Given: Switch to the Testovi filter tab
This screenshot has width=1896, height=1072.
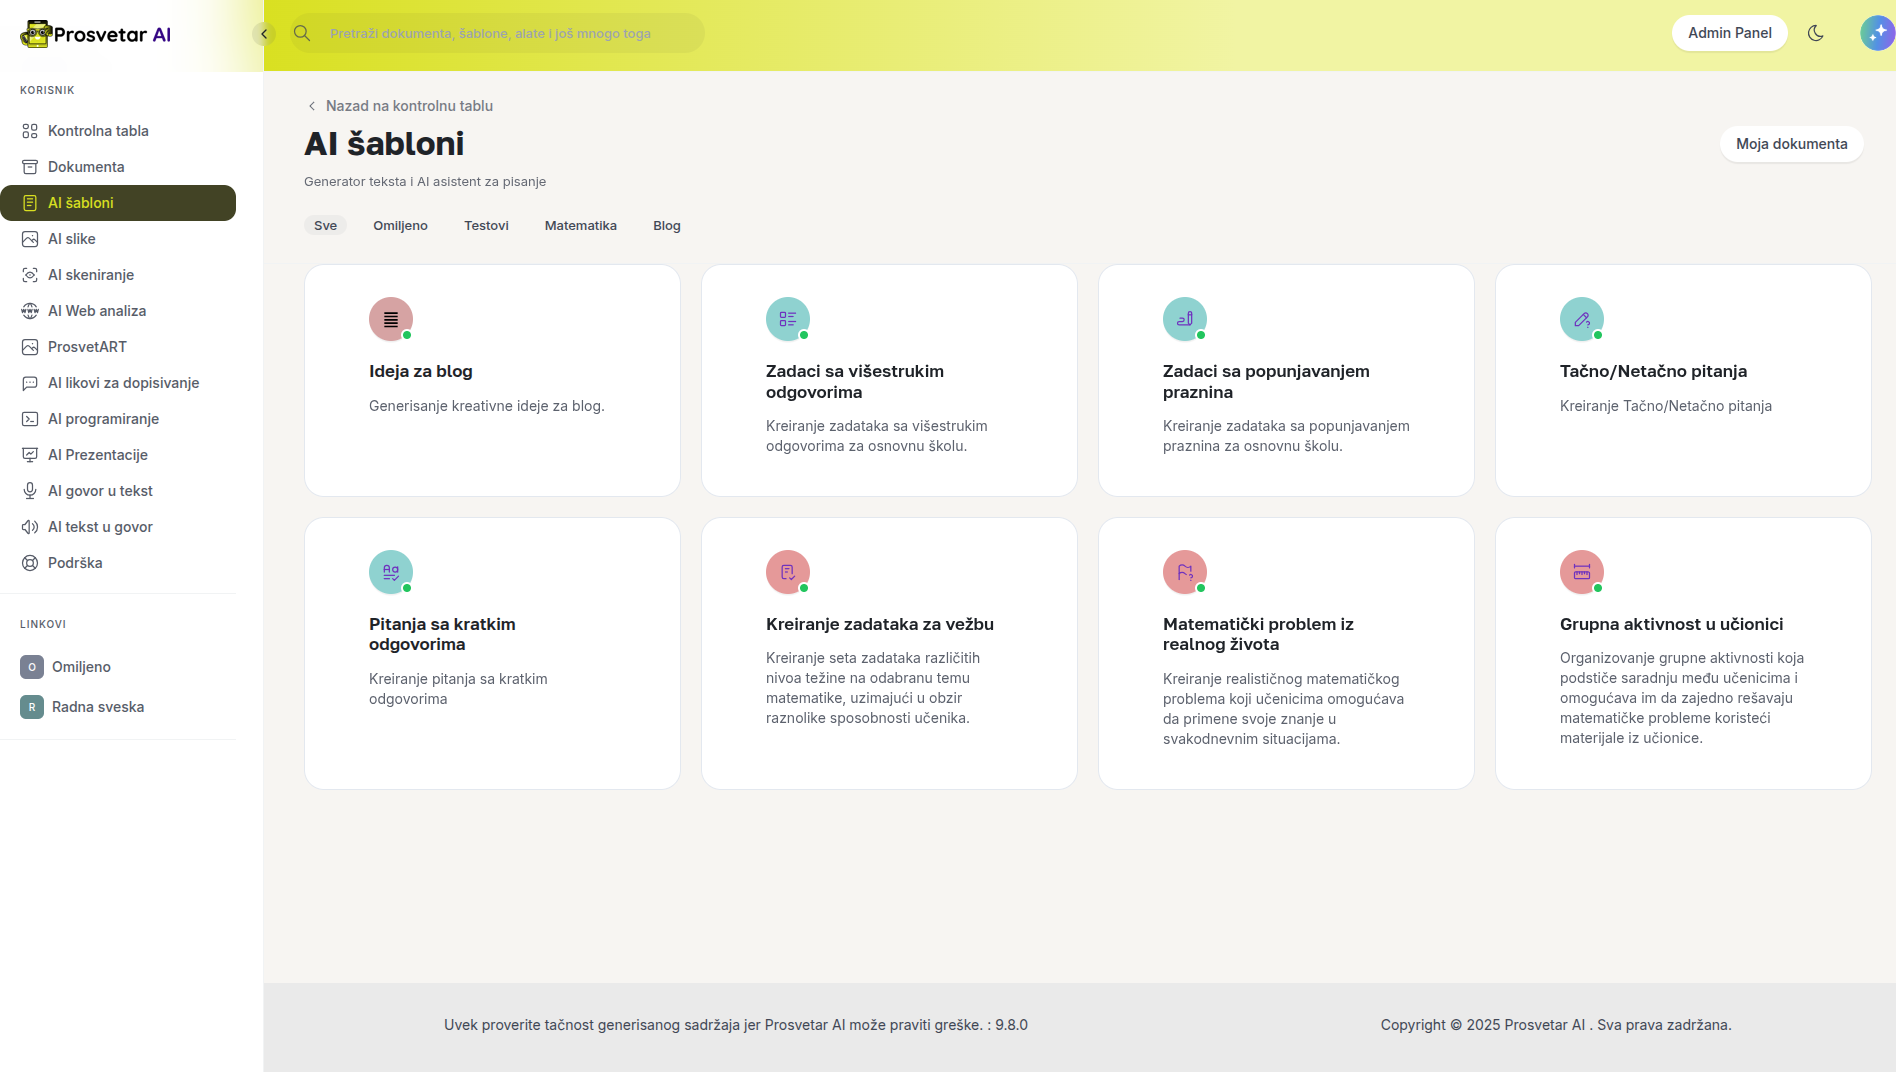Looking at the screenshot, I should (x=486, y=226).
